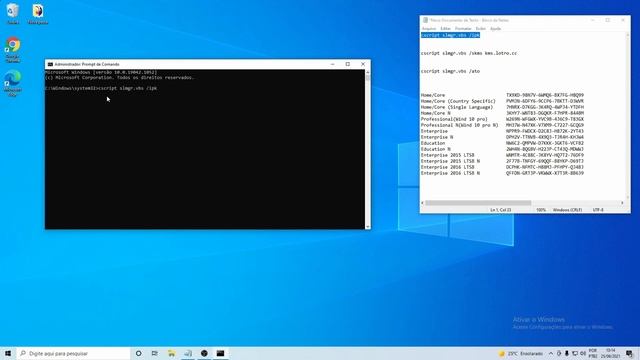Open the Ajuda menu in Notepad
This screenshot has height=360, width=640.
[495, 29]
